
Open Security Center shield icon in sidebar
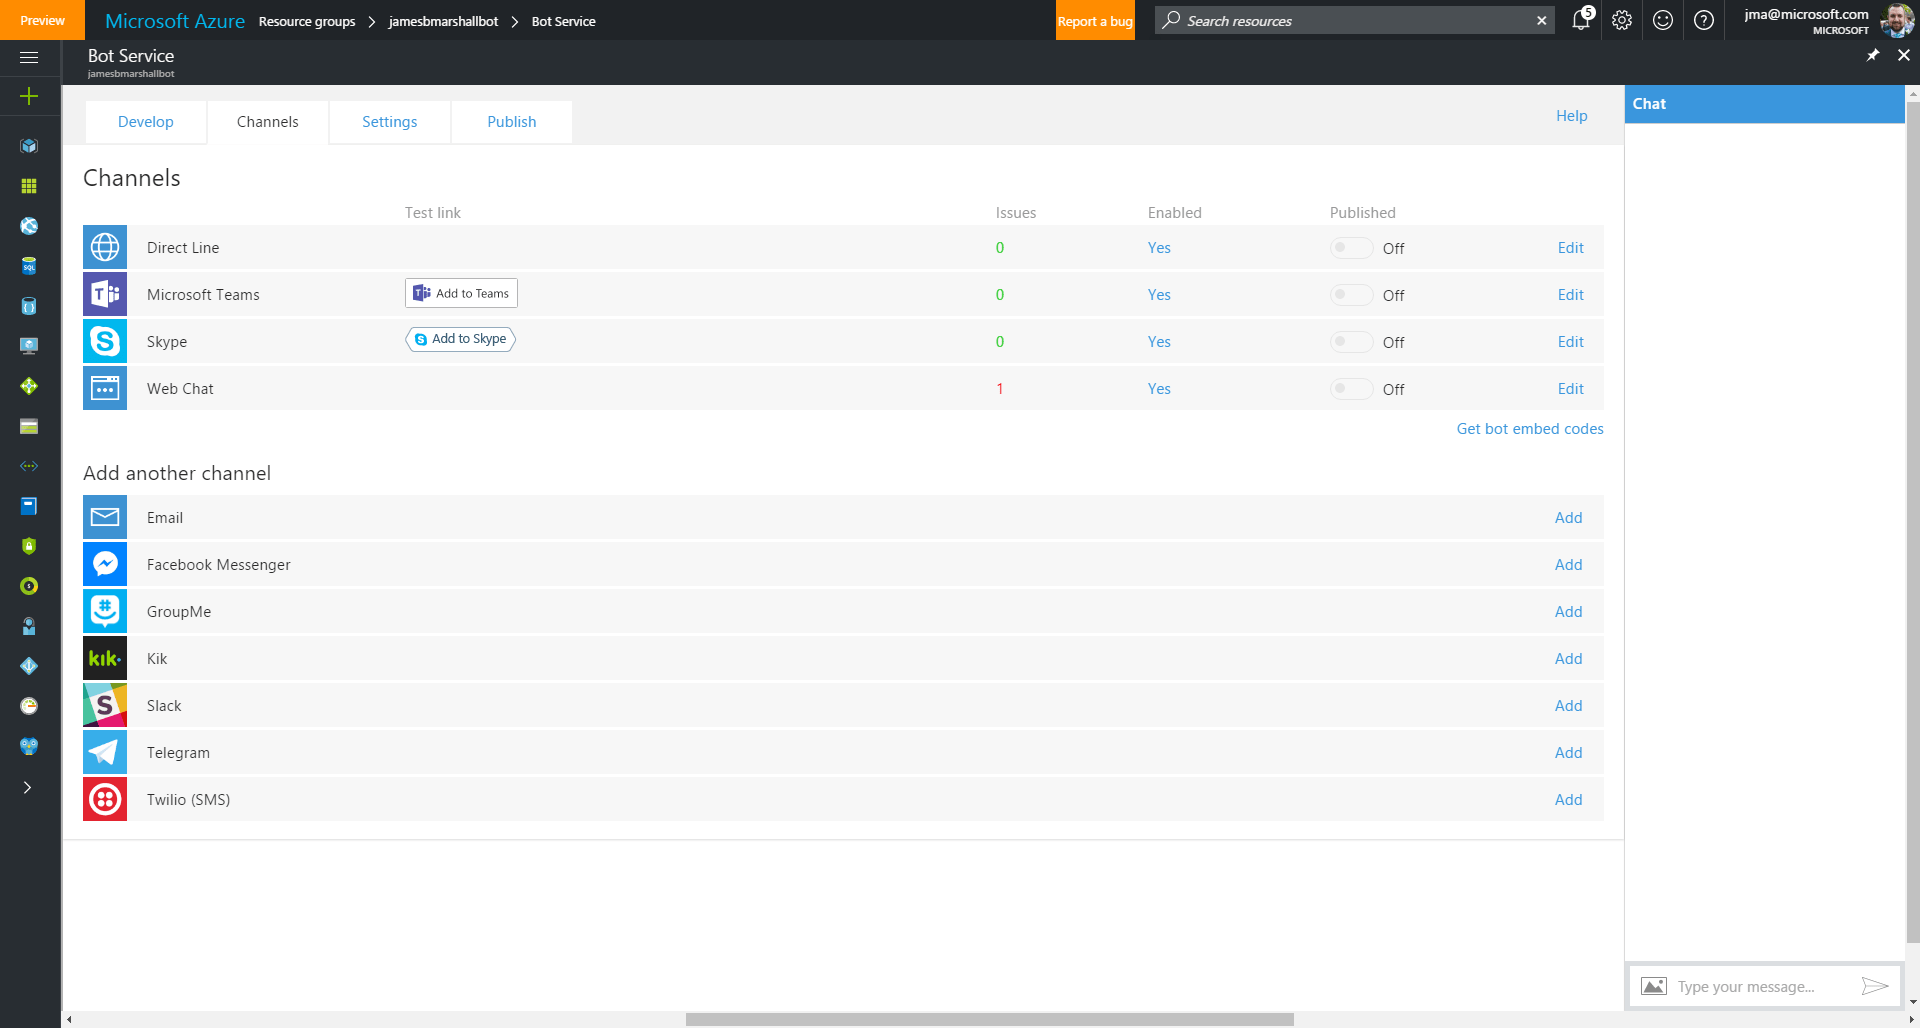(x=29, y=546)
